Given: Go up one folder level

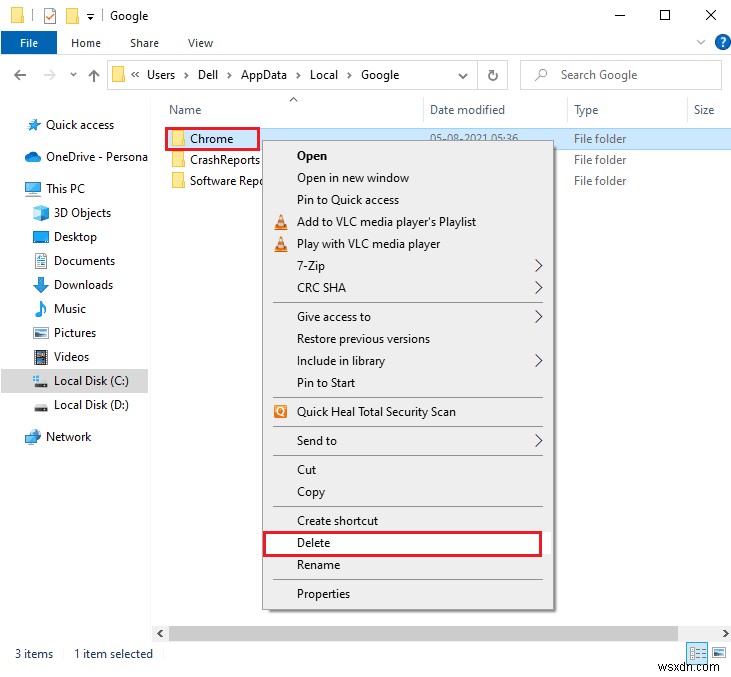Looking at the screenshot, I should [94, 75].
